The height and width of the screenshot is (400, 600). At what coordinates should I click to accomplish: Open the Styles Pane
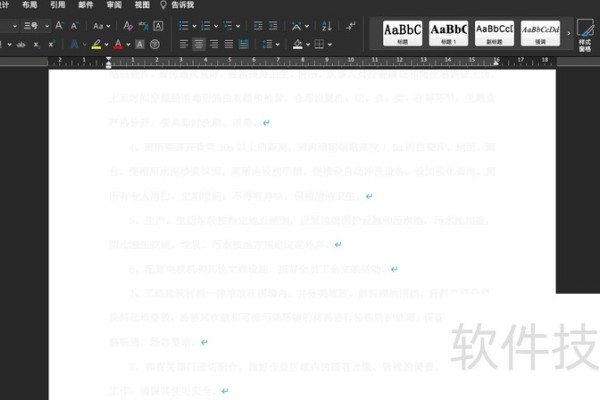[x=585, y=35]
